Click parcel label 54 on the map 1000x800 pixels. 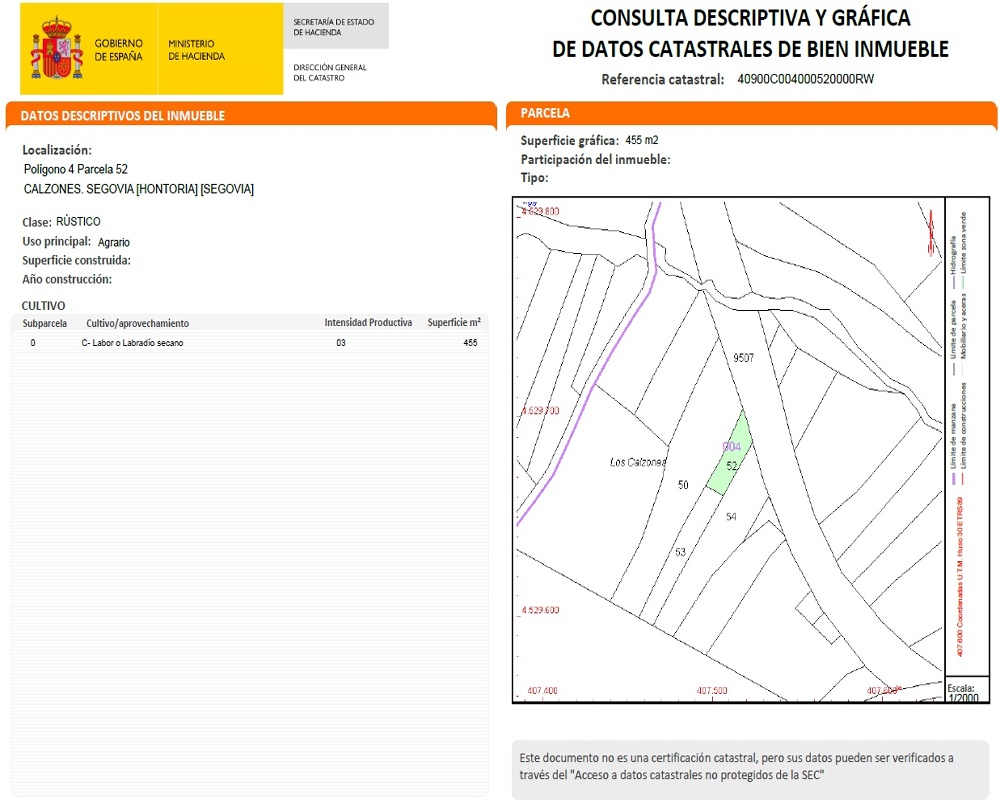coord(732,517)
